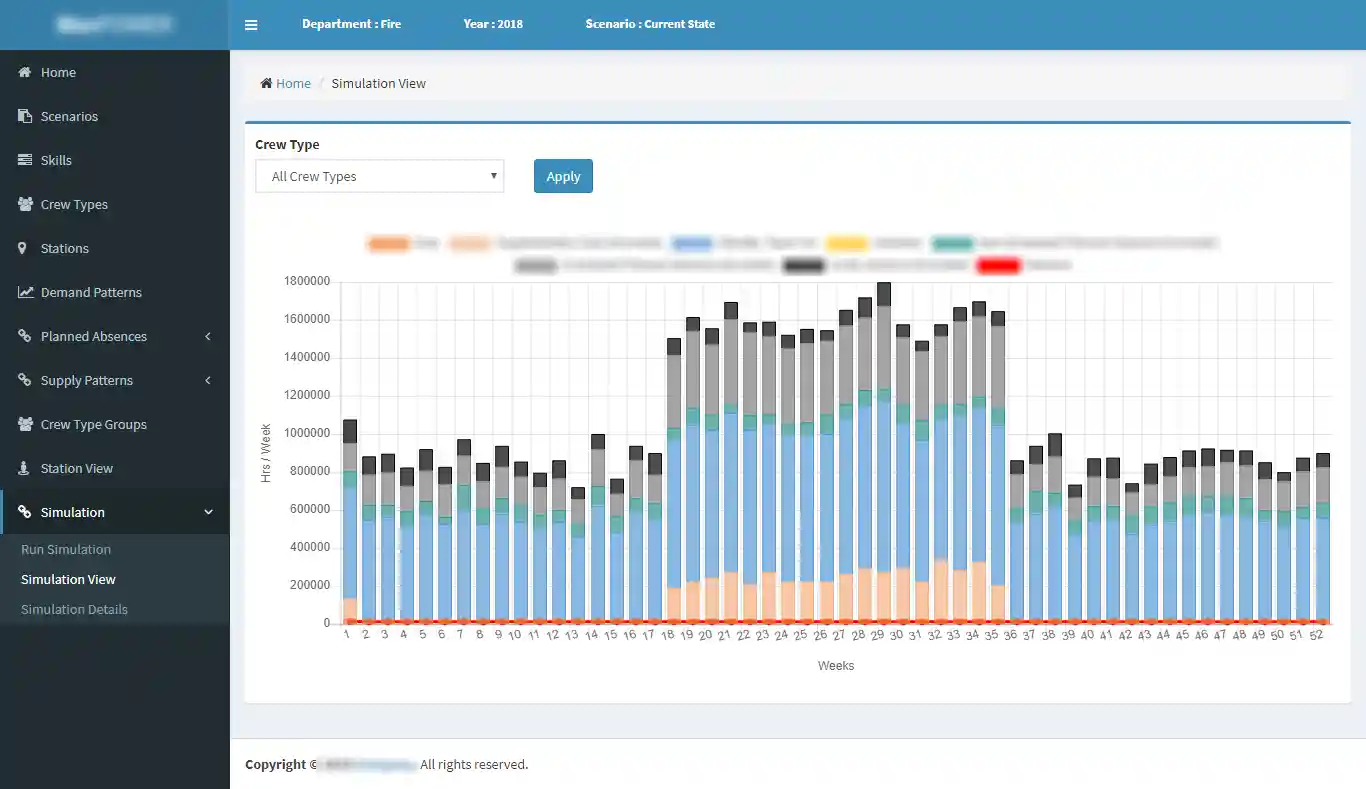The image size is (1366, 789).
Task: Open Home from the sidebar
Action: pos(58,72)
